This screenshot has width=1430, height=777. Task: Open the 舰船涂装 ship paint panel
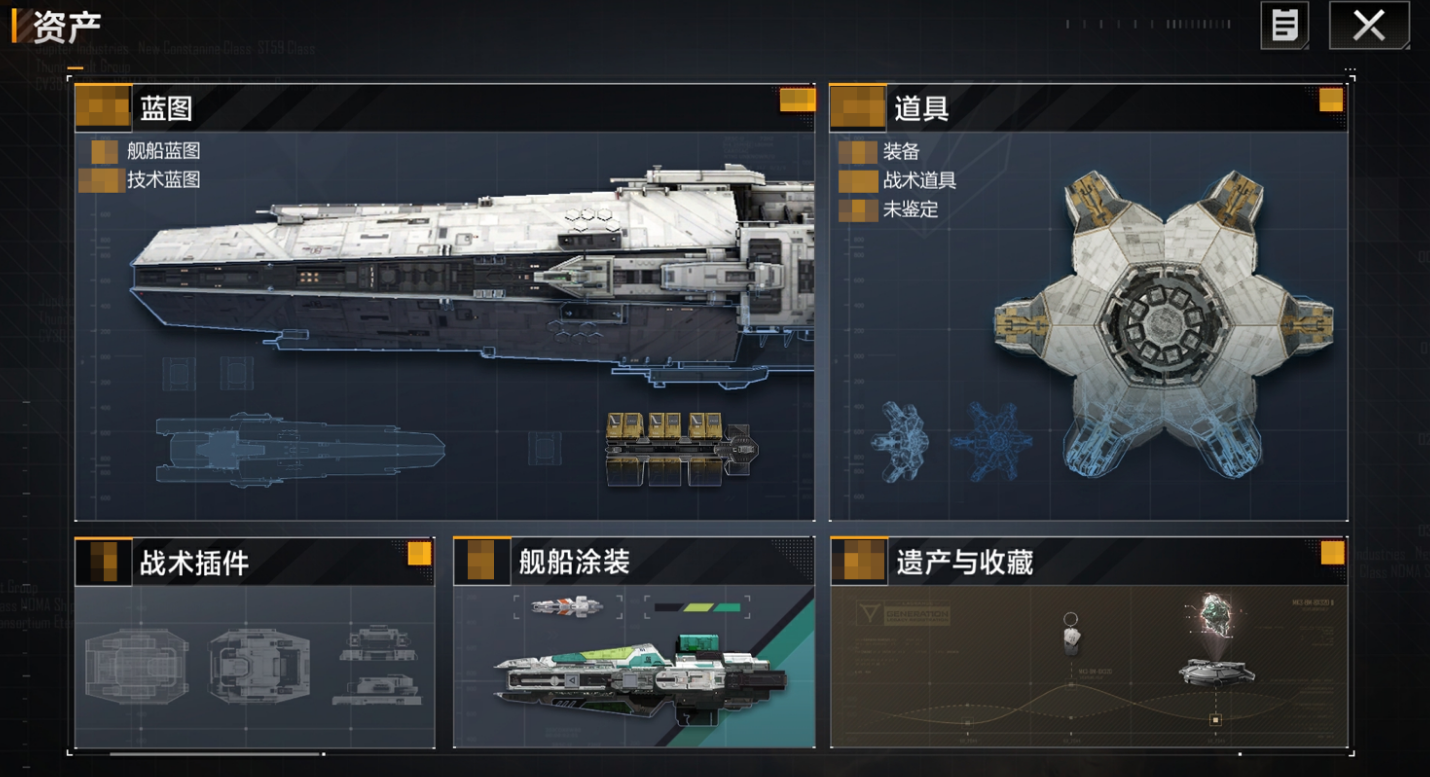point(634,642)
